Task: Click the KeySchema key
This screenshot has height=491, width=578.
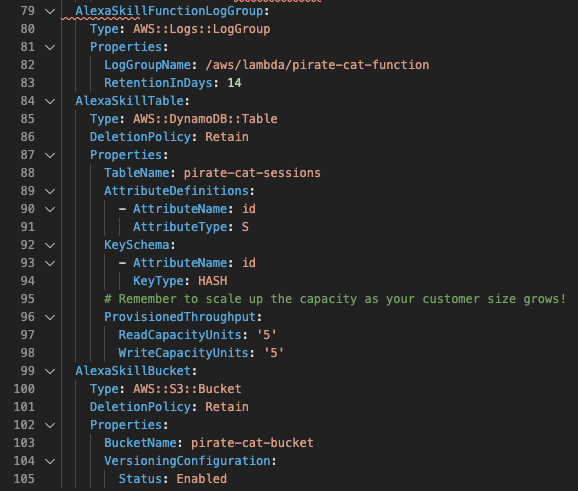Action: tap(137, 245)
